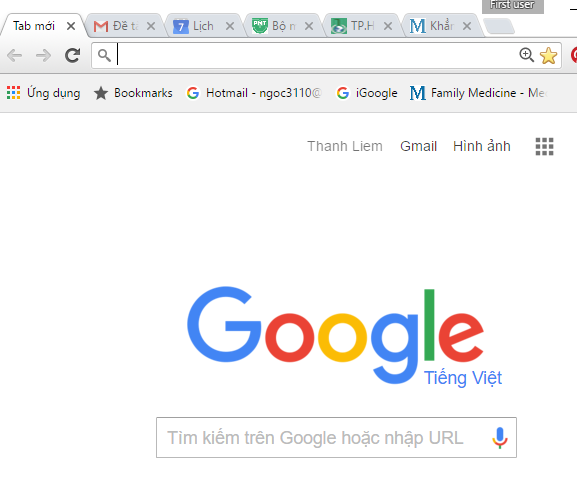Bookmark this page with the star icon
This screenshot has height=479, width=577.
(x=548, y=56)
